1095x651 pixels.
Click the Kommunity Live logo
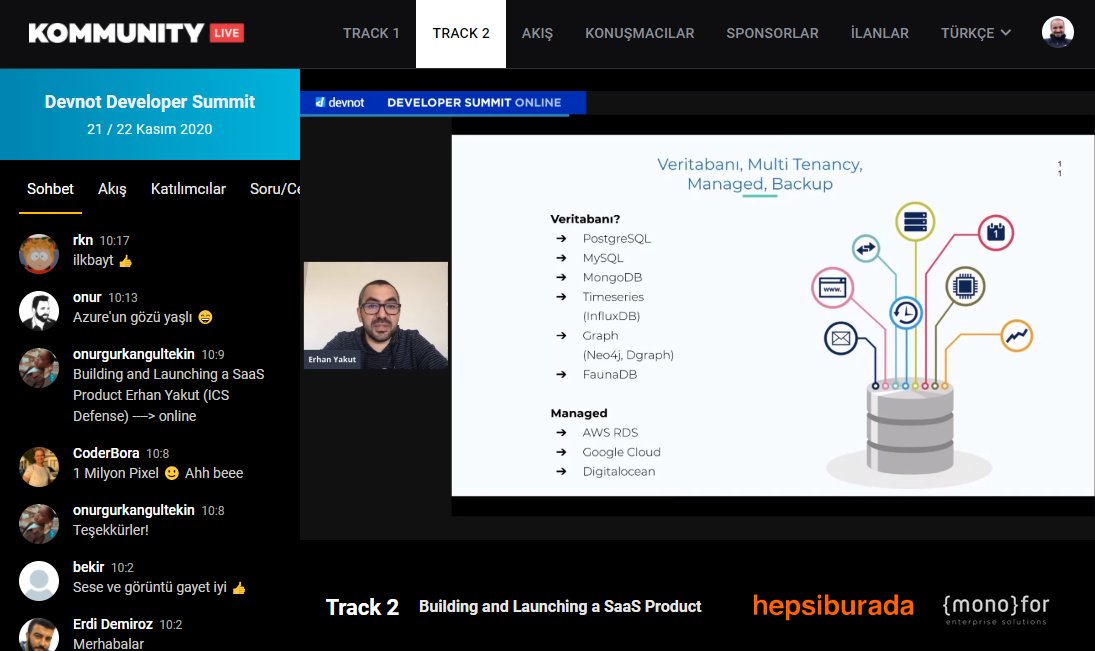[x=136, y=33]
